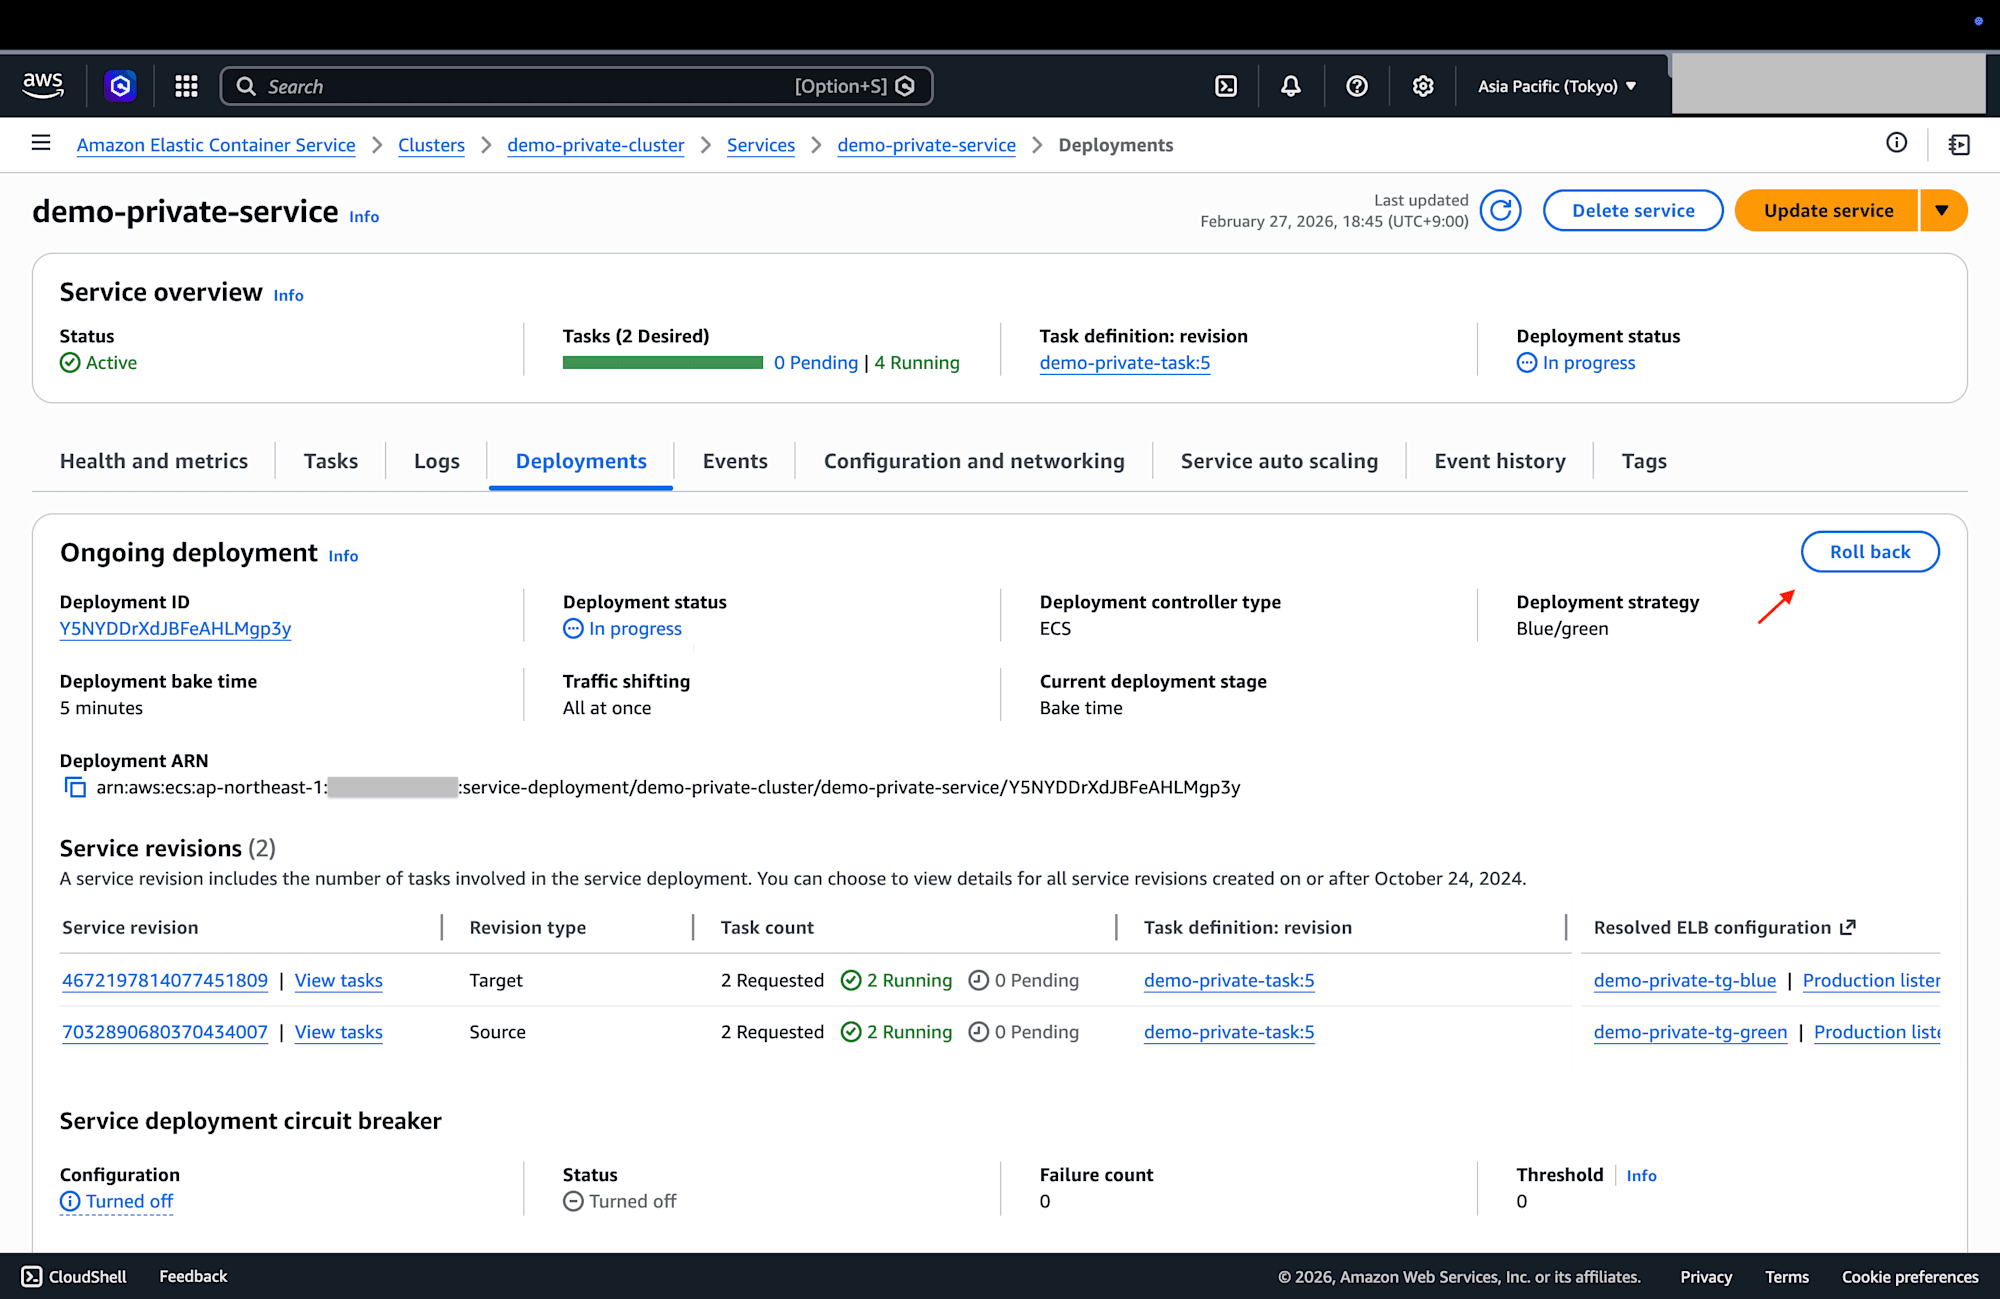2000x1299 pixels.
Task: View tasks for the Target service revision
Action: pyautogui.click(x=338, y=981)
